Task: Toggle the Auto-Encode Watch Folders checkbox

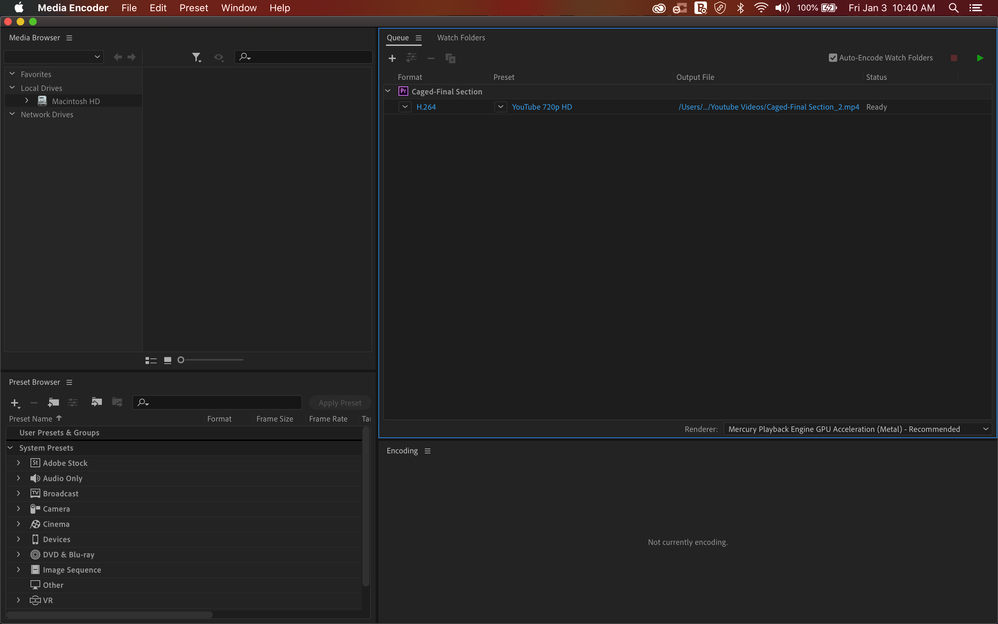Action: coord(833,58)
